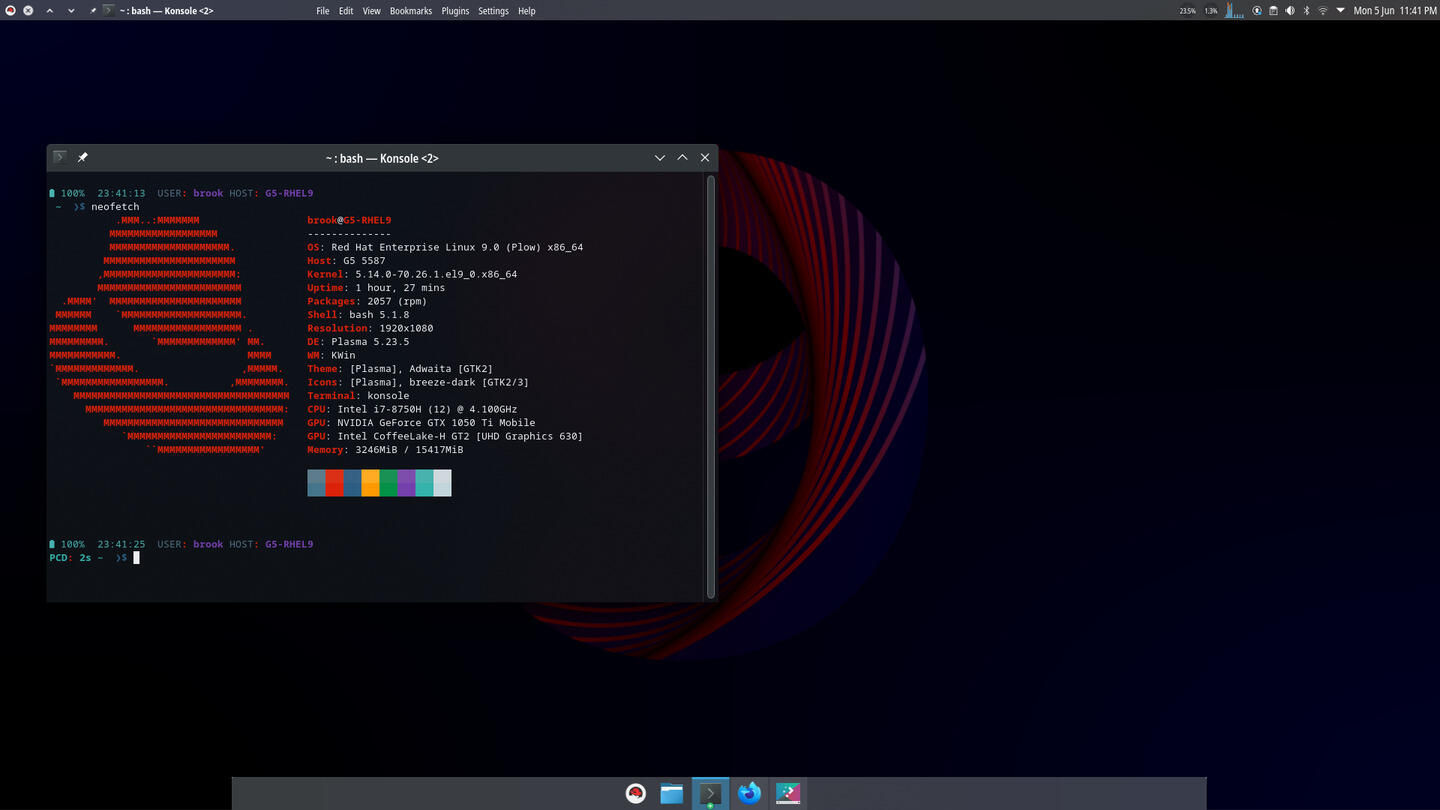Image resolution: width=1440 pixels, height=810 pixels.
Task: Click the 'Icons: [Plasma], breeze-dark [GTK2/3]' line
Action: pos(418,382)
